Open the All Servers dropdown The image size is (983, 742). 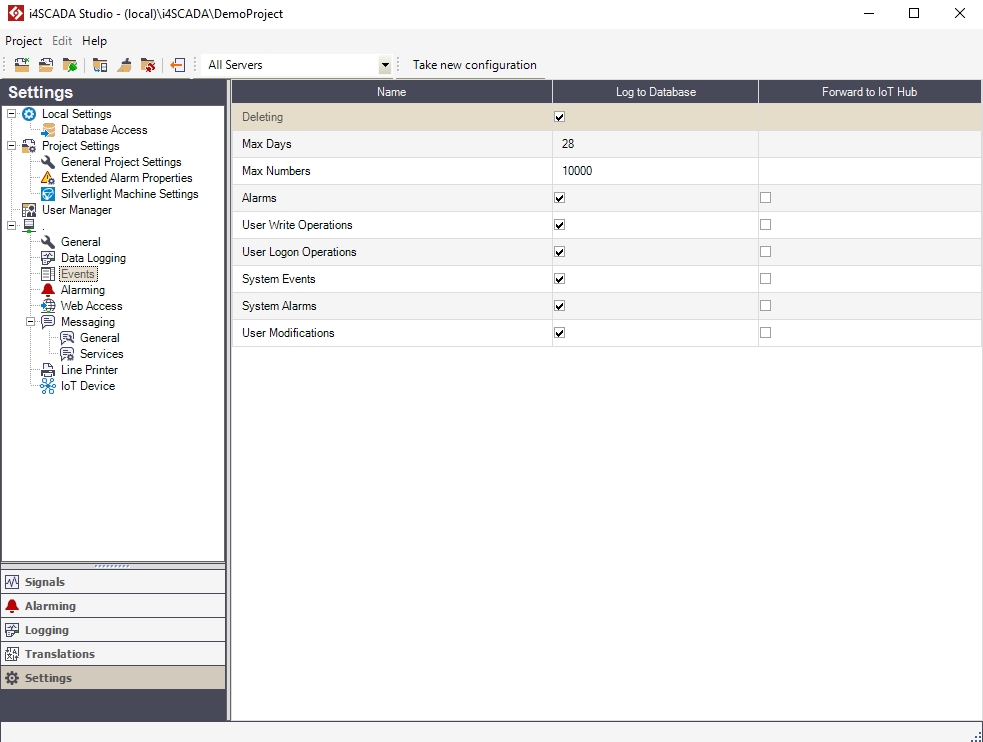[x=385, y=65]
